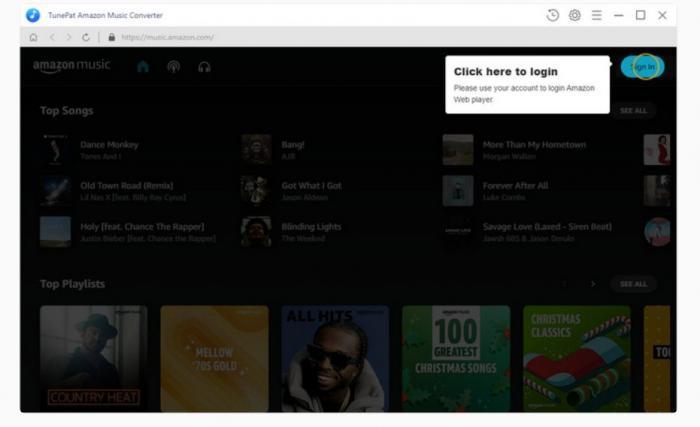Open 100 Greatest Christmas Songs playlist

pos(456,359)
